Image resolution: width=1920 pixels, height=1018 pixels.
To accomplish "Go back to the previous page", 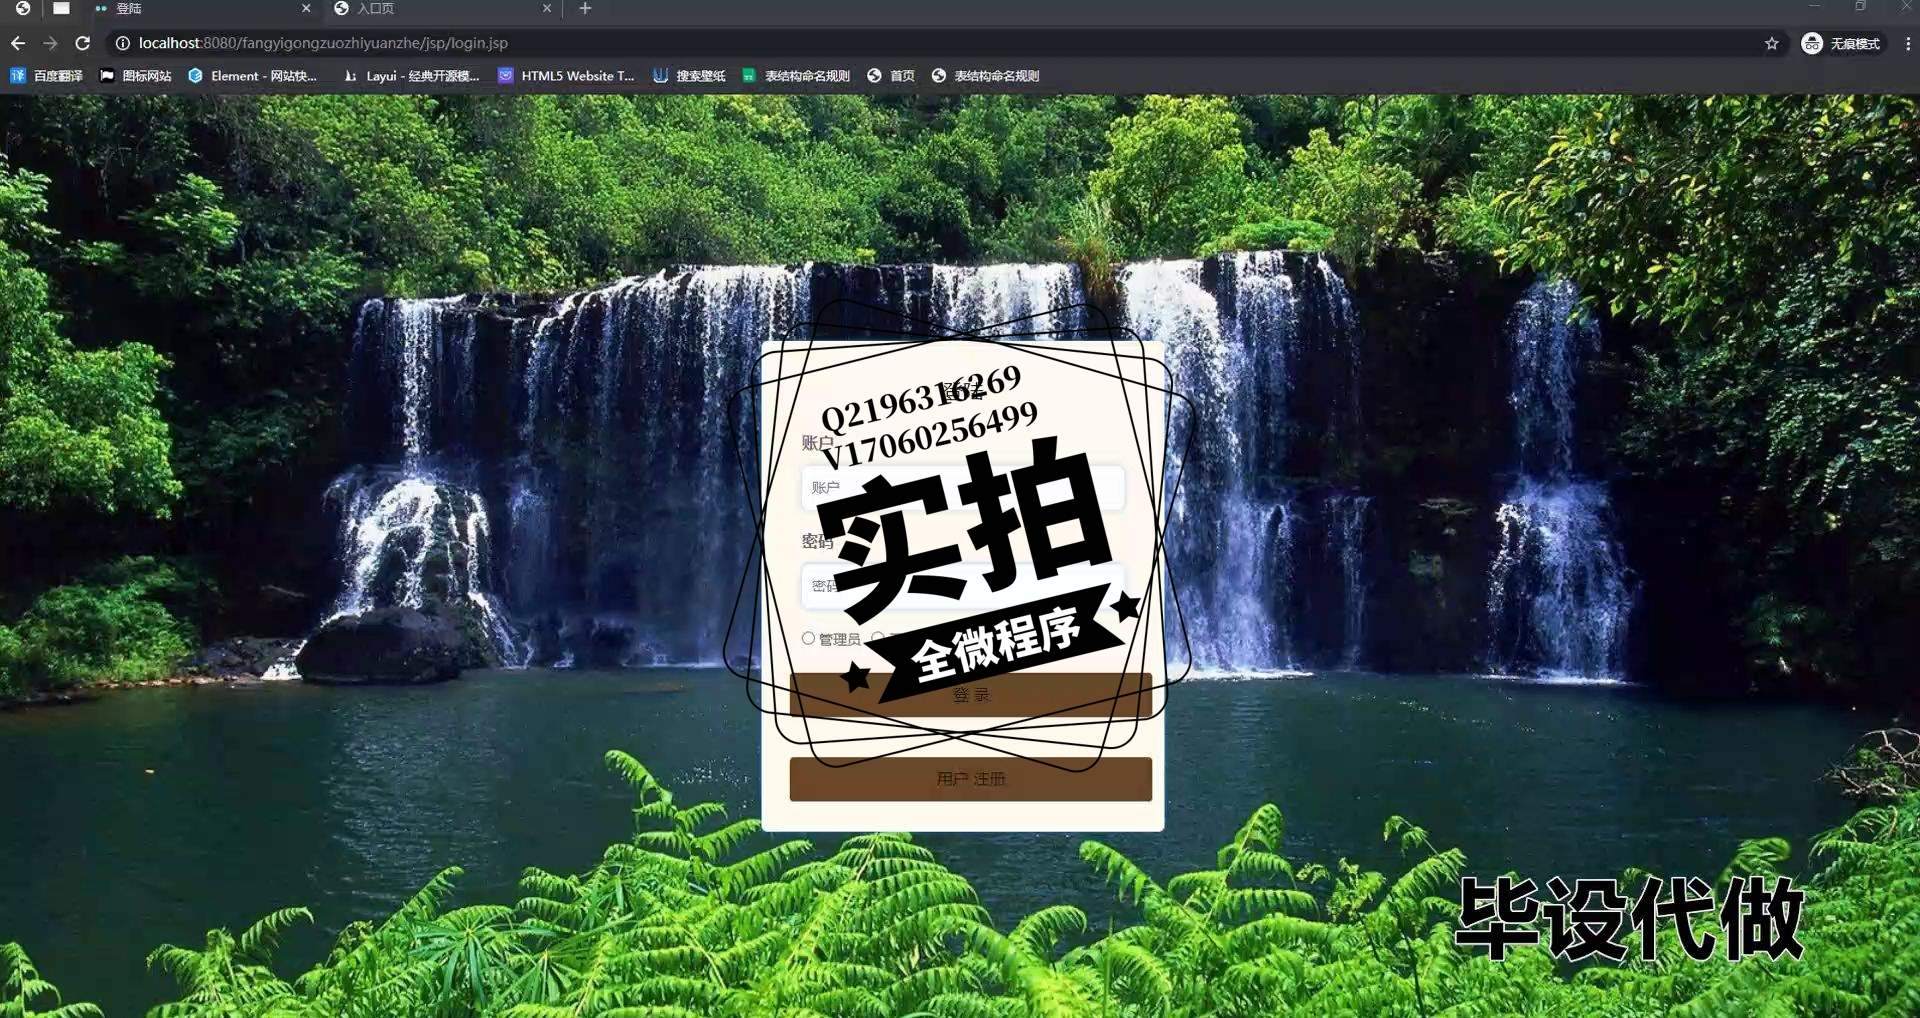I will pos(18,43).
